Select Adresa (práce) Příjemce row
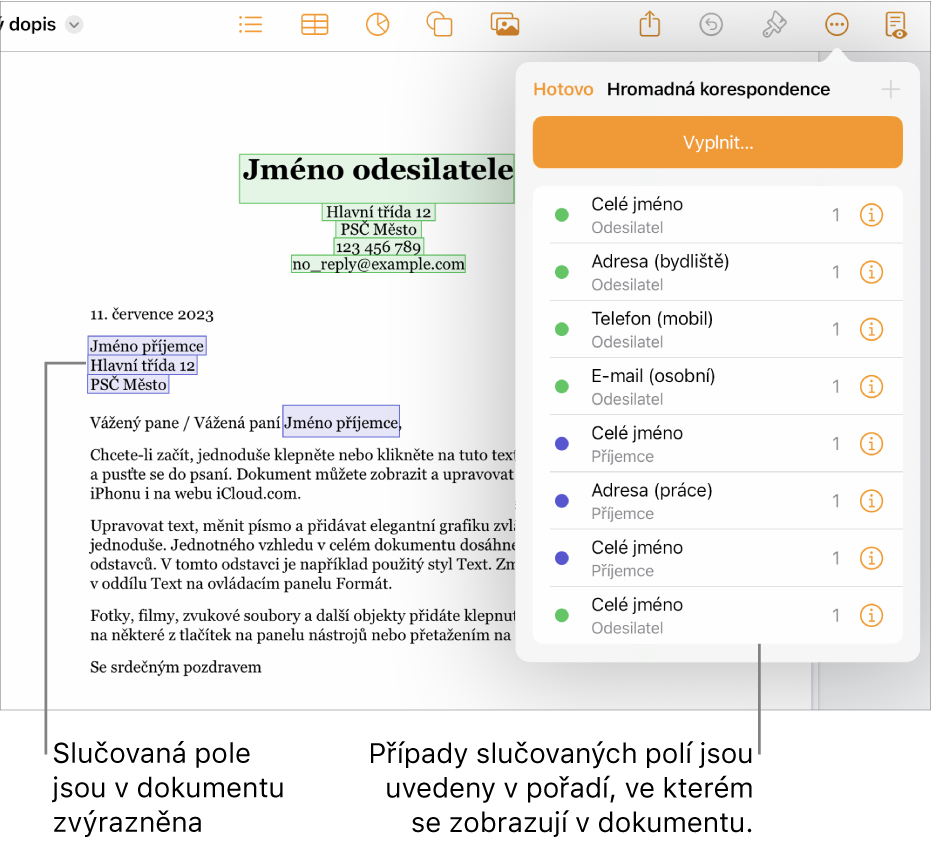 (x=717, y=501)
